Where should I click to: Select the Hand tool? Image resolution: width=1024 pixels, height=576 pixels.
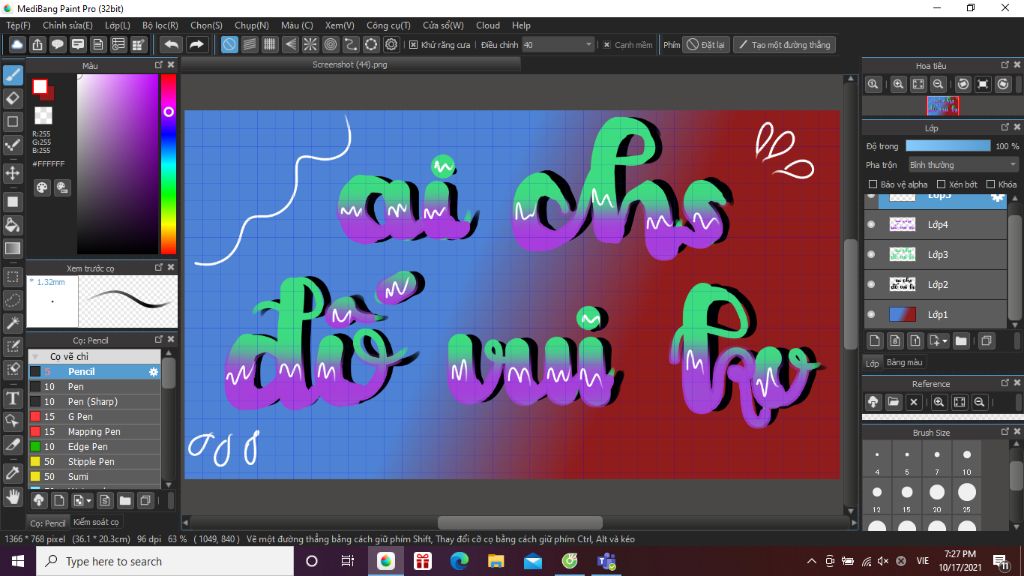coord(13,498)
